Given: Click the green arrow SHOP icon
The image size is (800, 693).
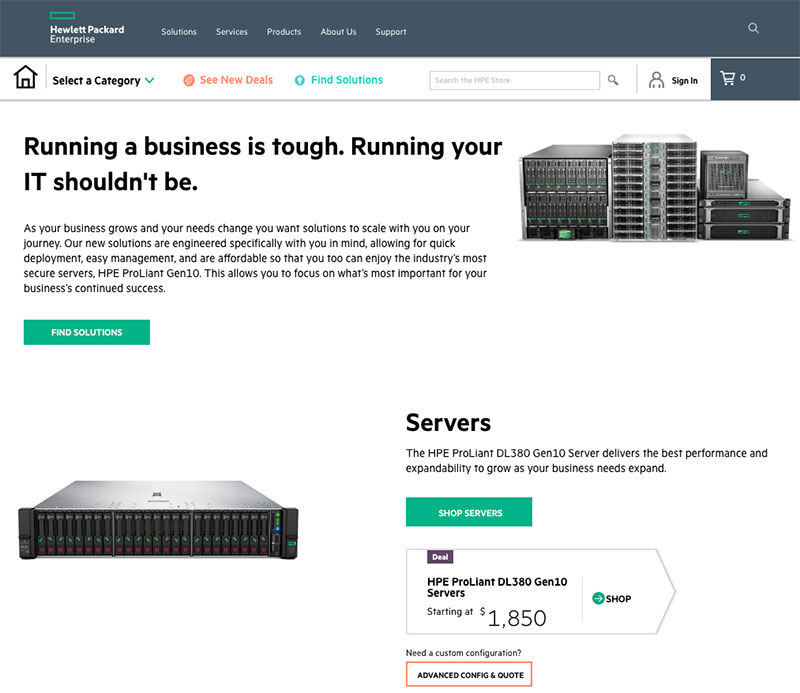Looking at the screenshot, I should [x=598, y=598].
